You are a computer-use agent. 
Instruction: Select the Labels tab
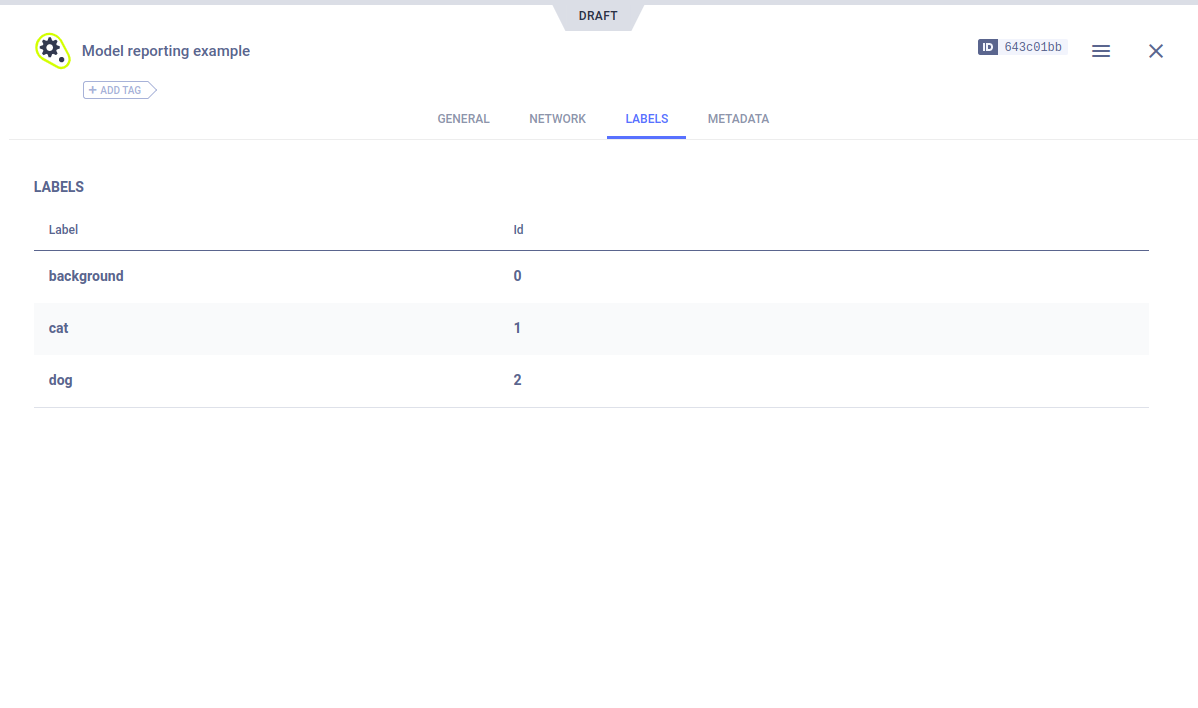pos(646,119)
